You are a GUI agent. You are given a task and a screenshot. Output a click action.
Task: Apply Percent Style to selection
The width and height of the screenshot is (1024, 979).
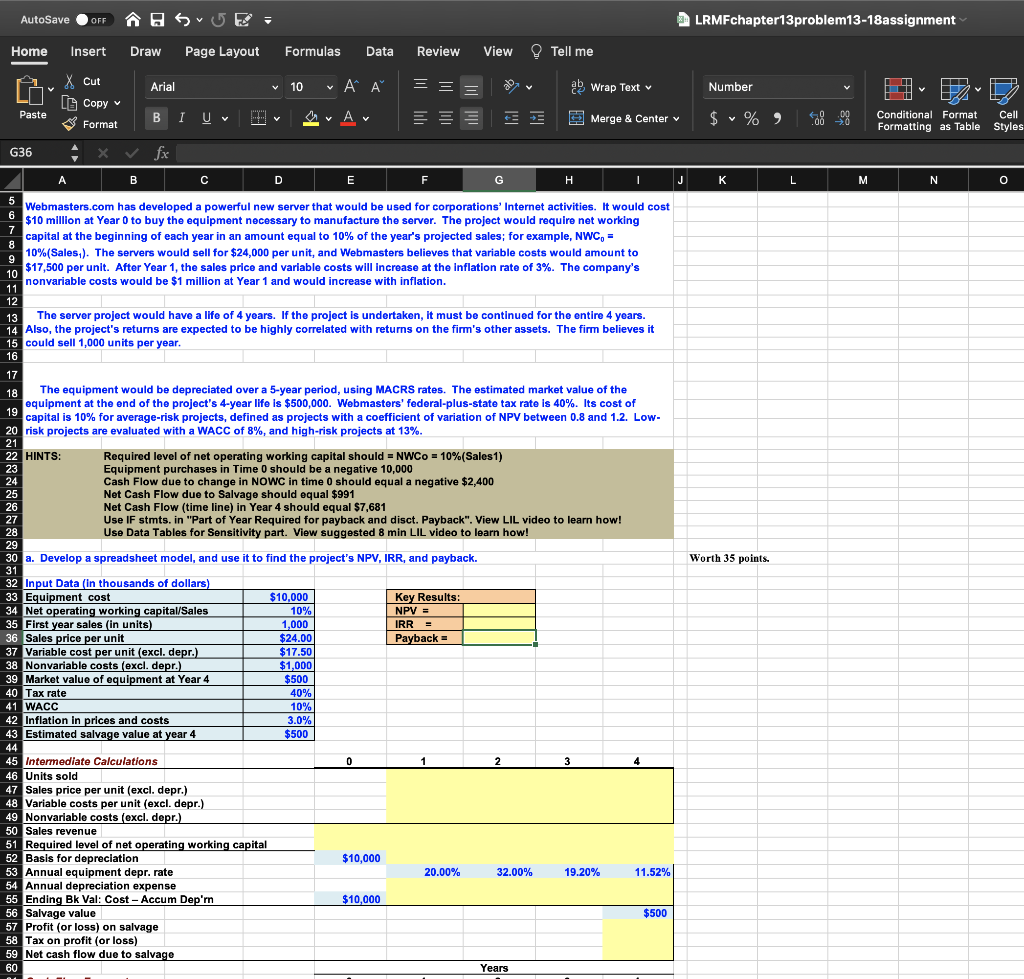tap(751, 118)
